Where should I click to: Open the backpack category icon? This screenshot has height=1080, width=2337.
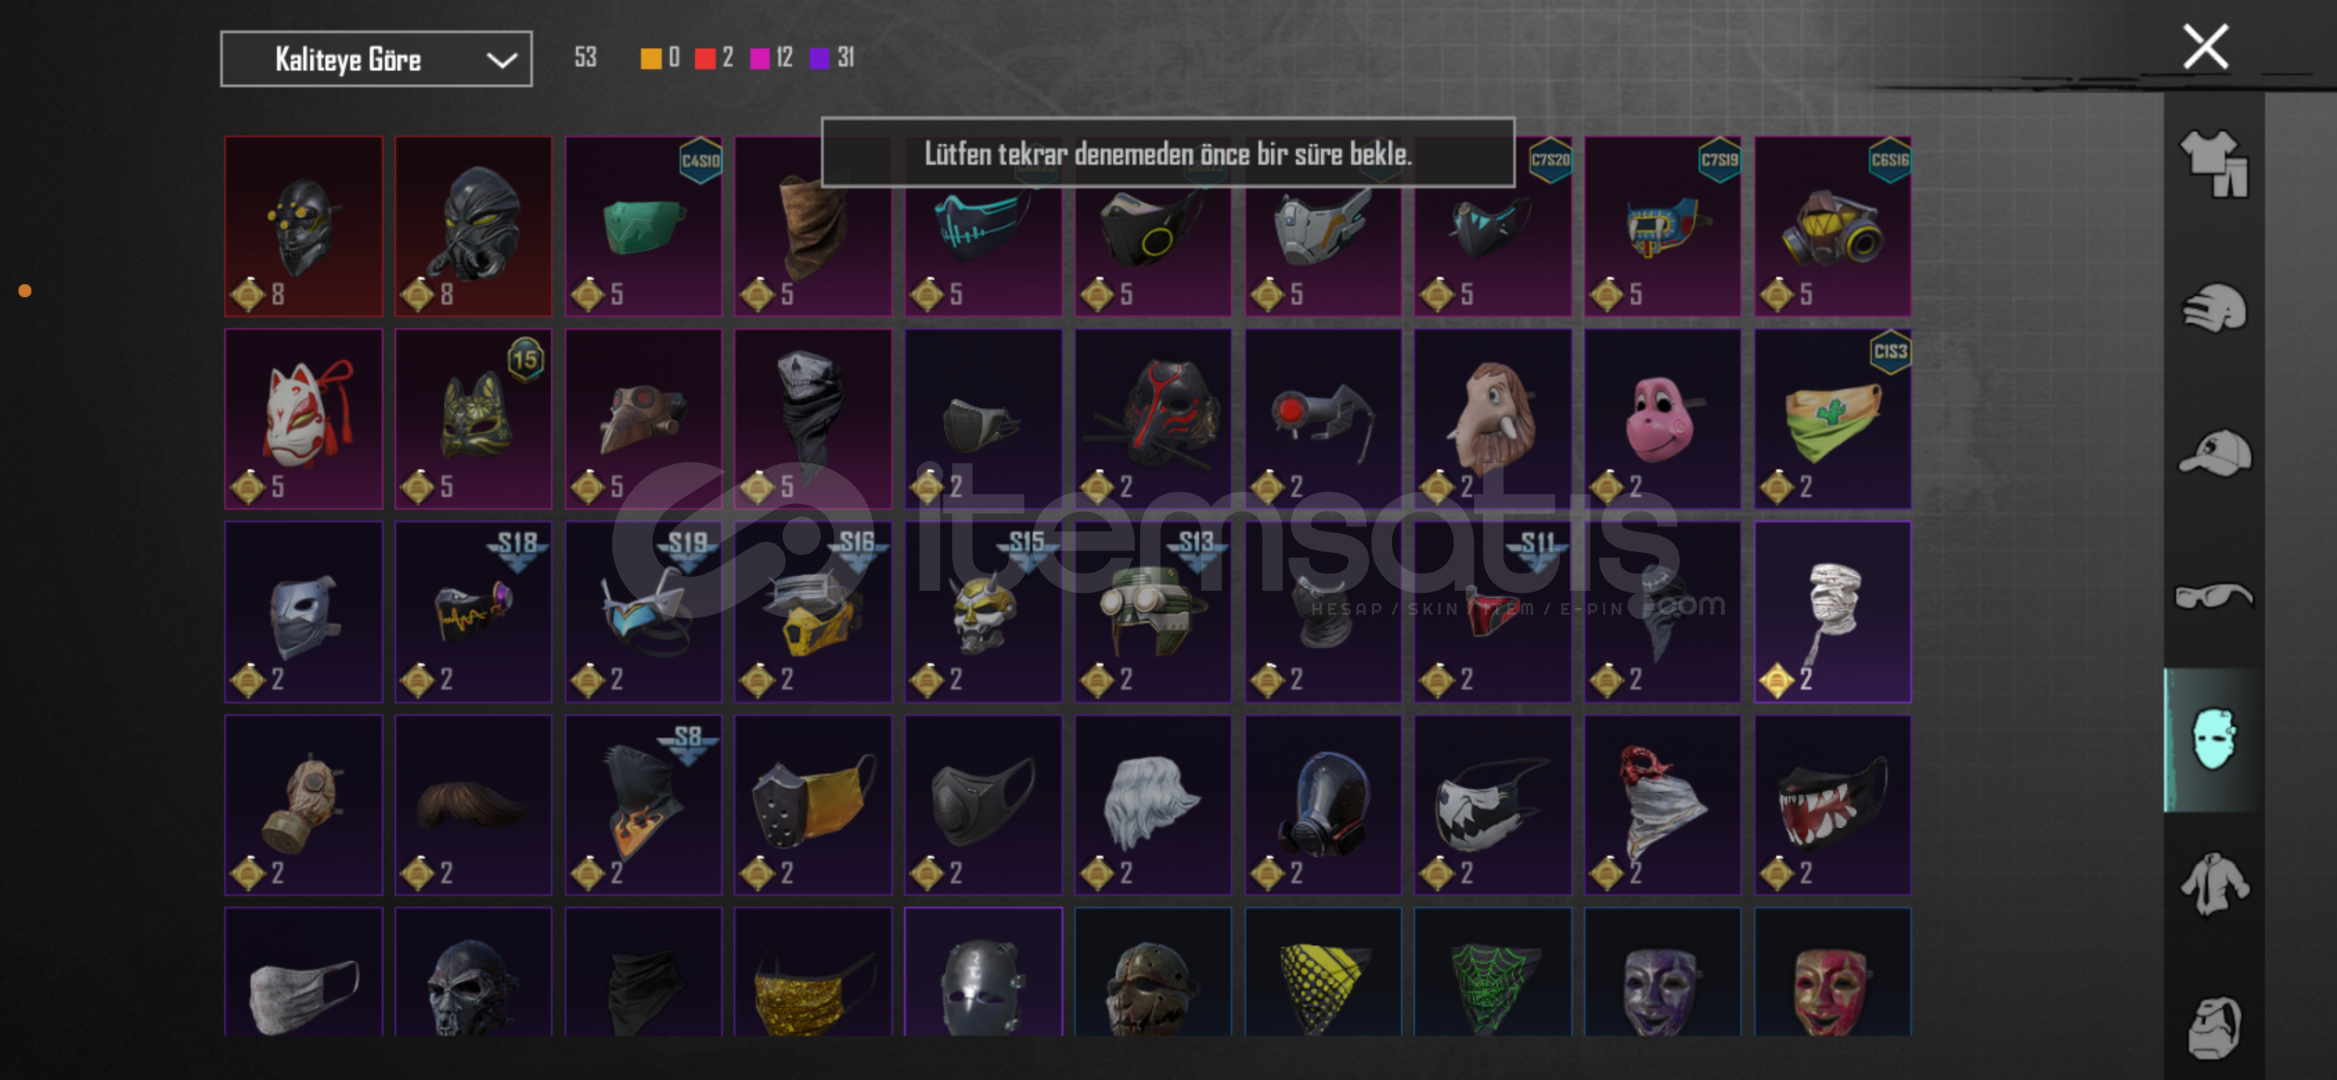(2214, 1027)
